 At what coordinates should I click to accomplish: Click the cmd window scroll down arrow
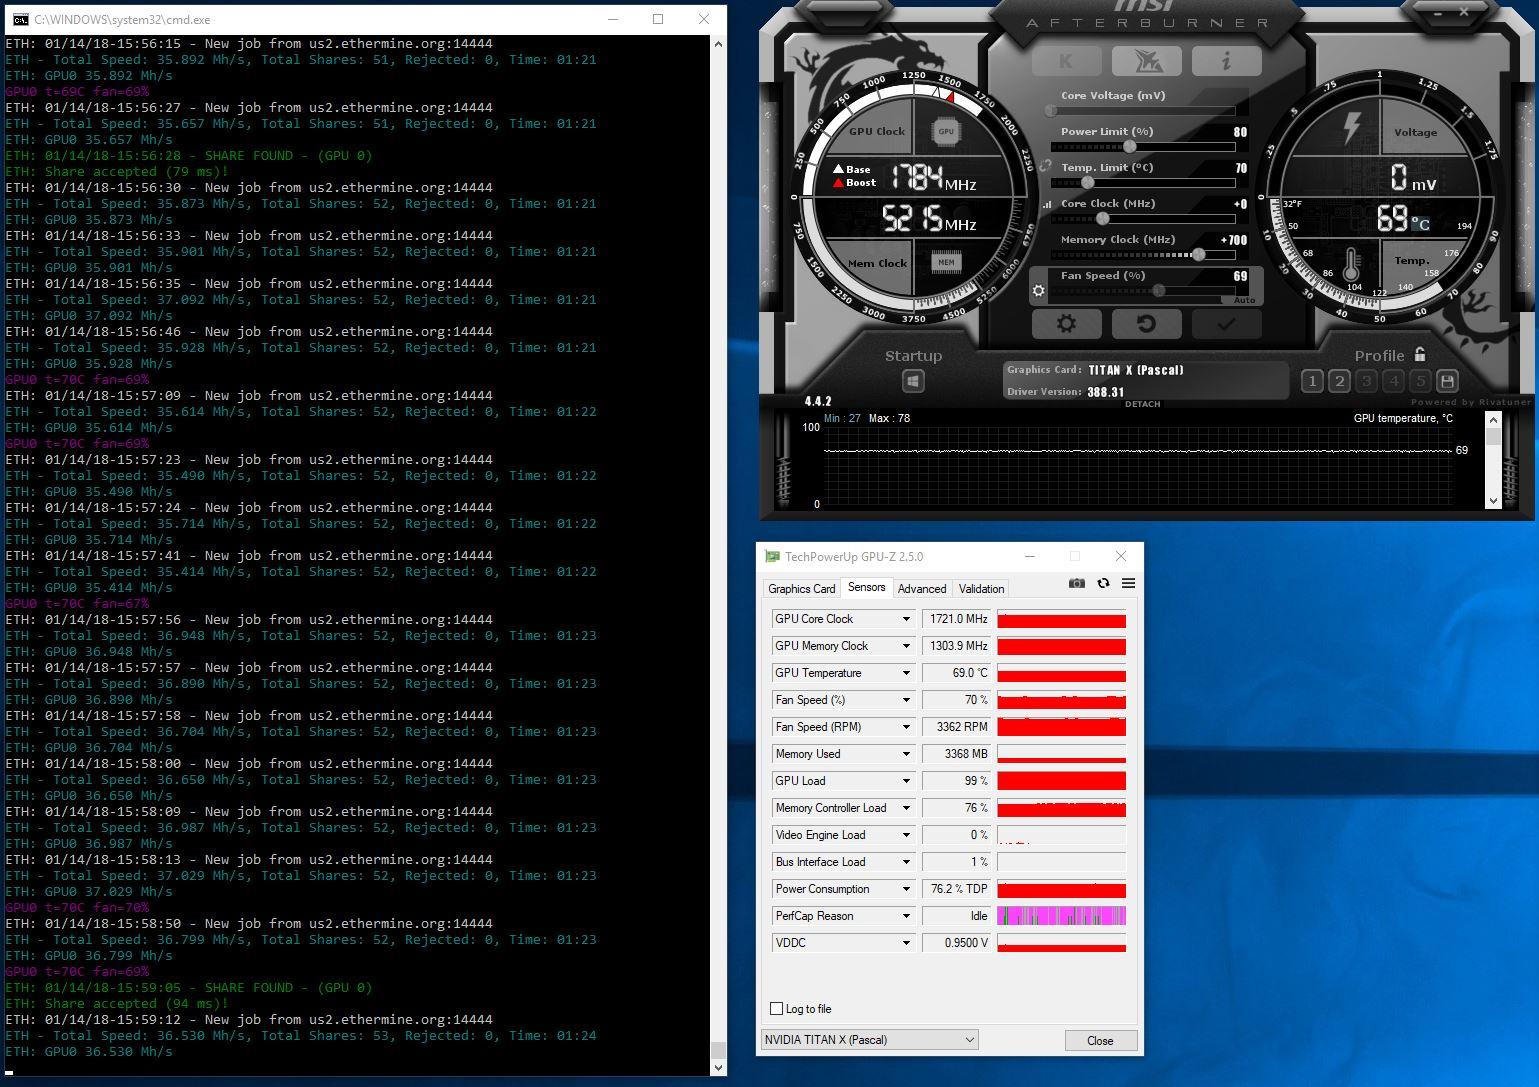[718, 1067]
